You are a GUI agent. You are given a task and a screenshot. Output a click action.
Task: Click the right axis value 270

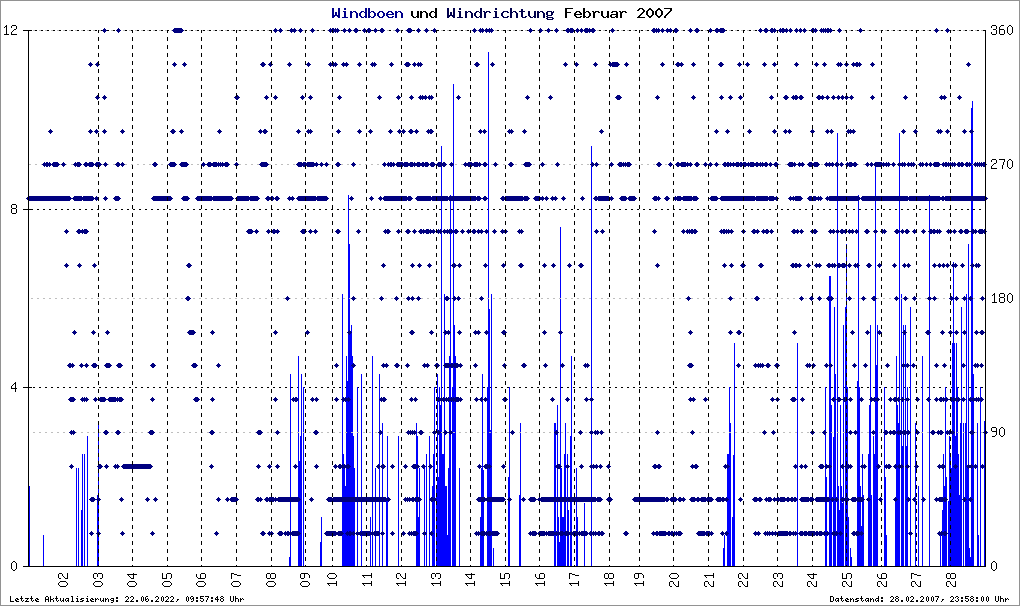coord(1002,165)
